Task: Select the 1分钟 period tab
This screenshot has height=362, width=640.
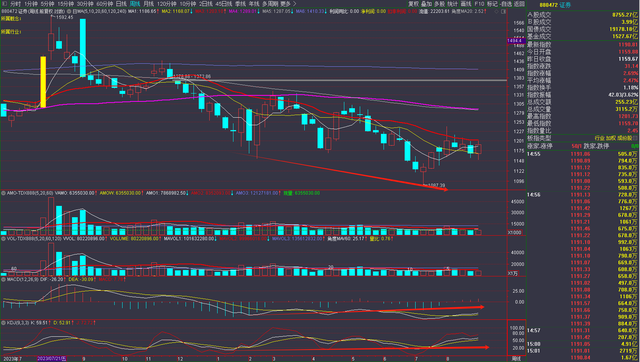Action: [31, 4]
